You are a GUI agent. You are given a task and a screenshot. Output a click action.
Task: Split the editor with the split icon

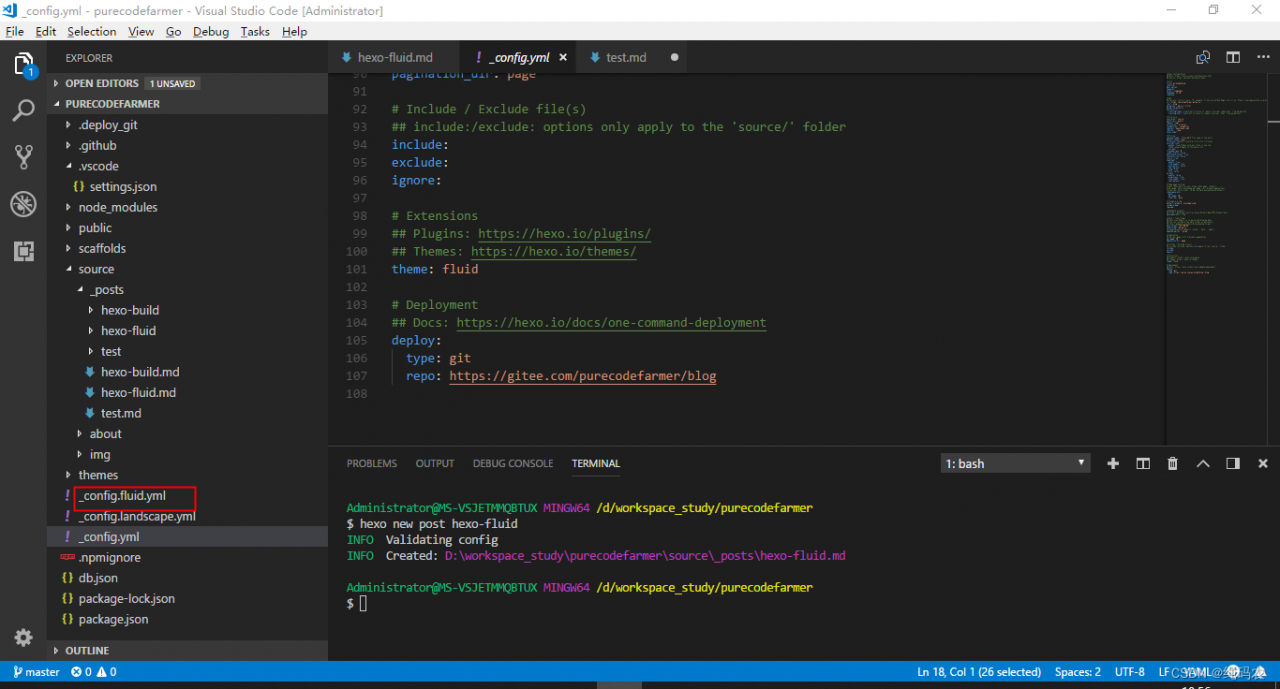click(1233, 57)
